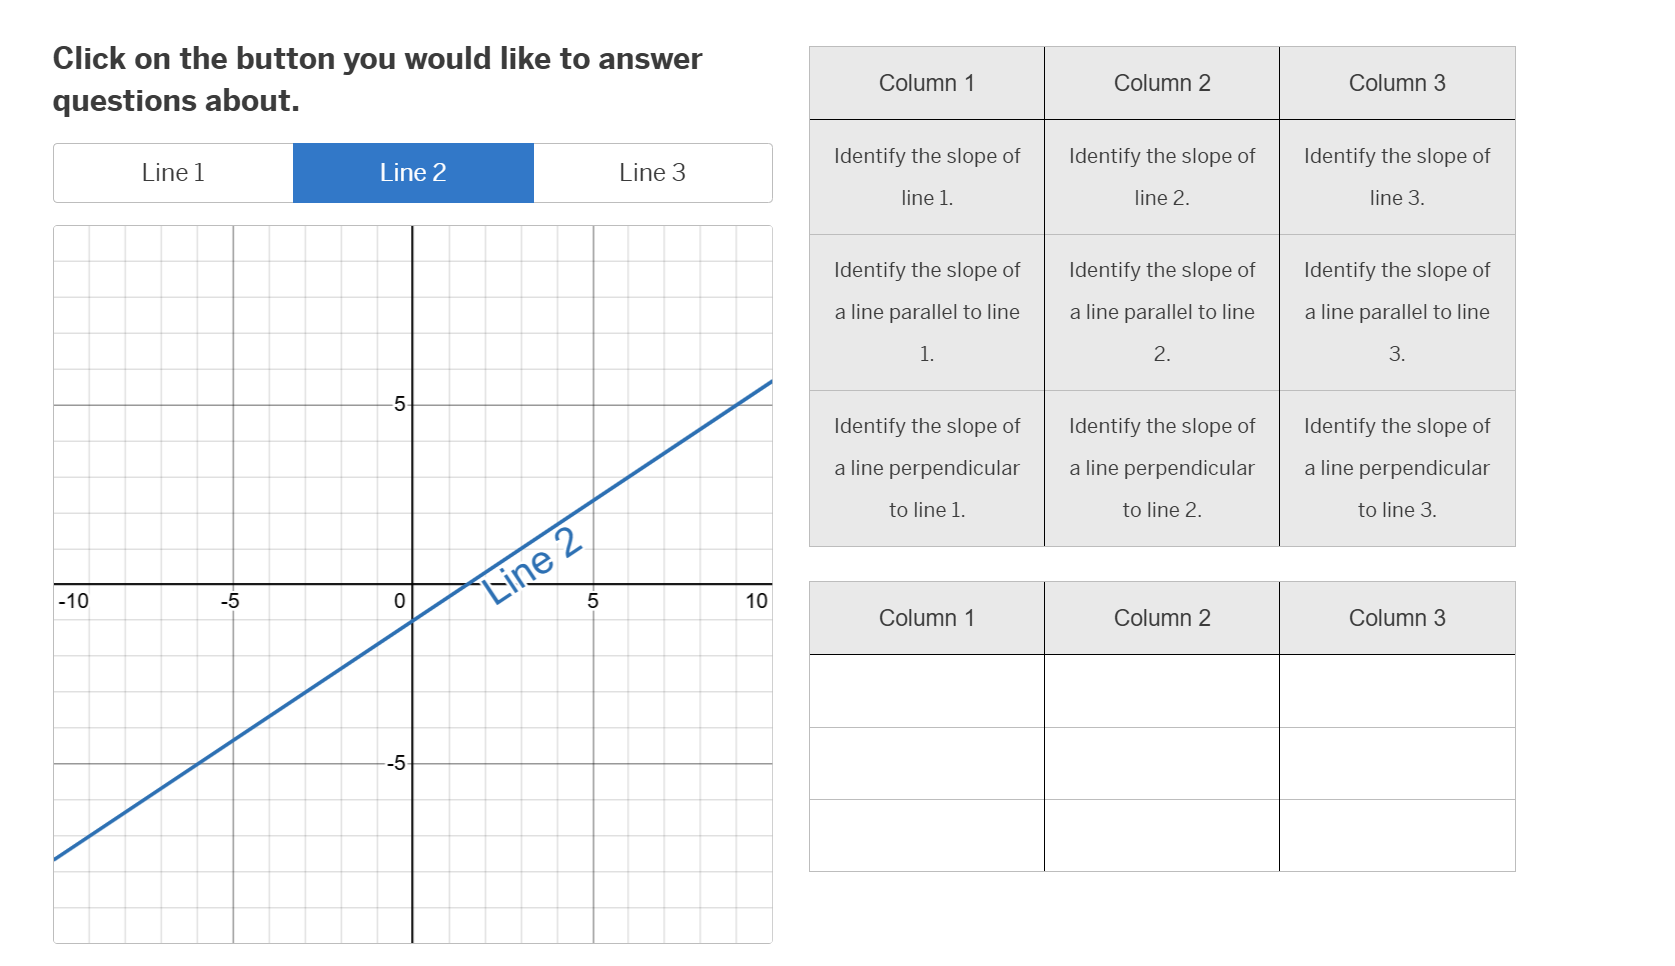The image size is (1675, 966).
Task: Click the Column 2 header in top table
Action: [1161, 83]
